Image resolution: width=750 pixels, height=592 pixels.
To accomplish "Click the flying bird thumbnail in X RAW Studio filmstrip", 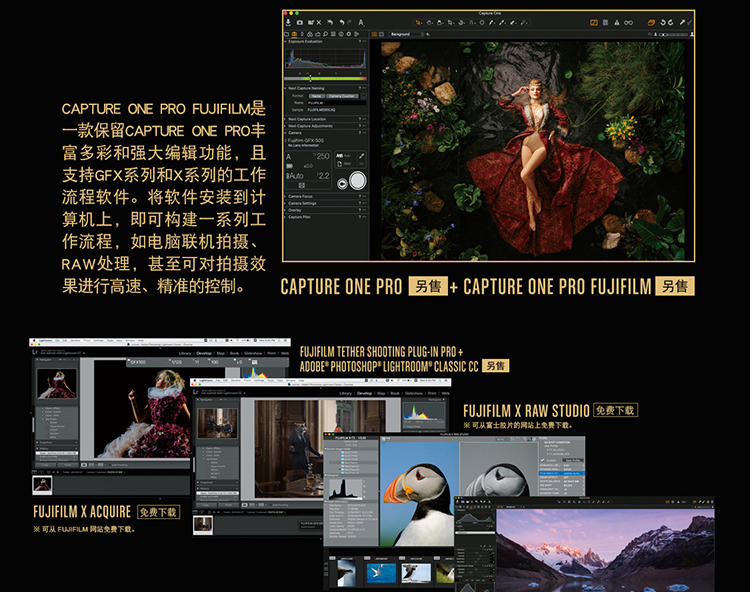I will click(x=381, y=573).
